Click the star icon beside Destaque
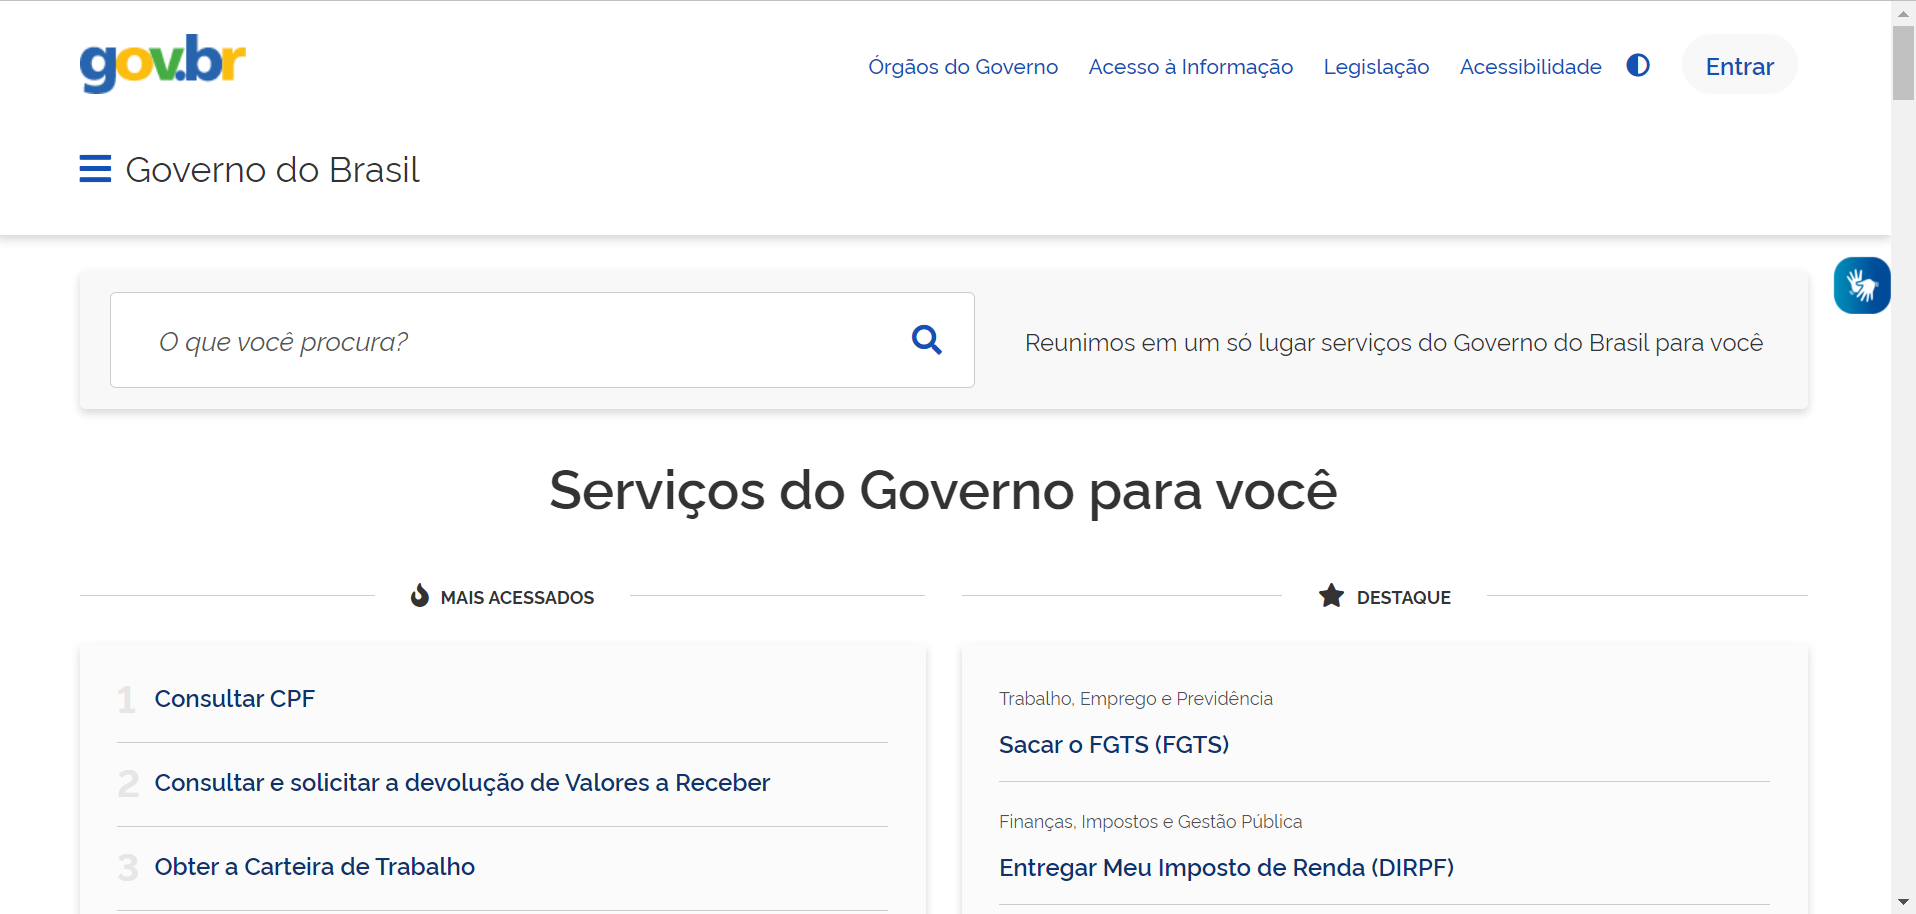The image size is (1916, 914). (x=1331, y=596)
